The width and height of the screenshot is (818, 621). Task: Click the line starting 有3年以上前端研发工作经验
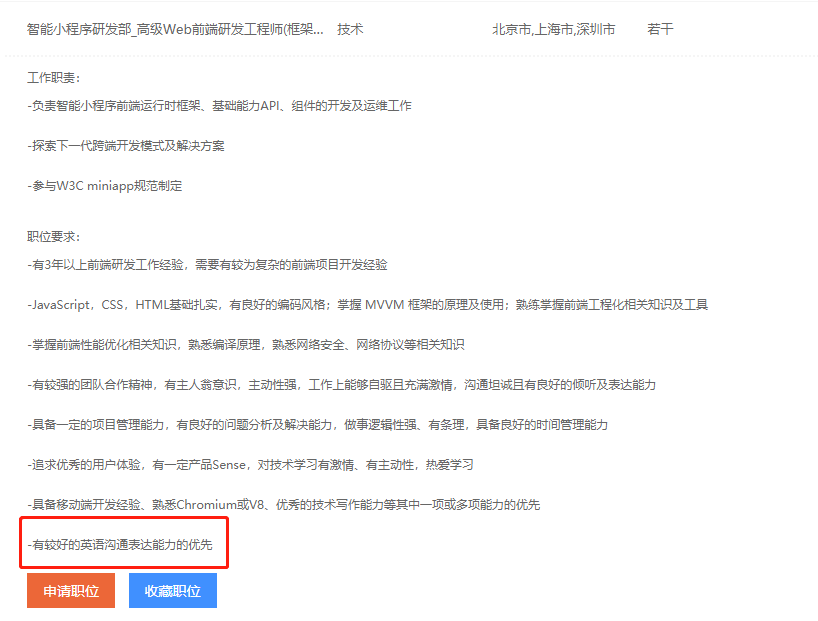[x=207, y=265]
